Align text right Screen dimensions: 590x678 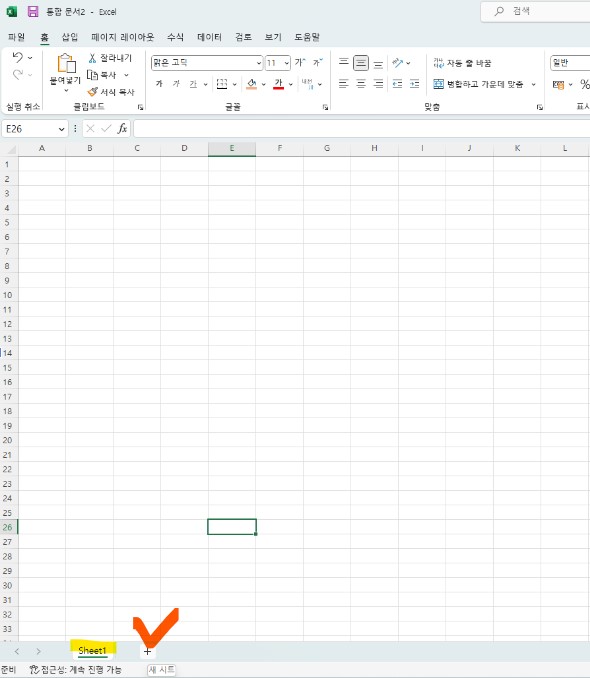[378, 84]
